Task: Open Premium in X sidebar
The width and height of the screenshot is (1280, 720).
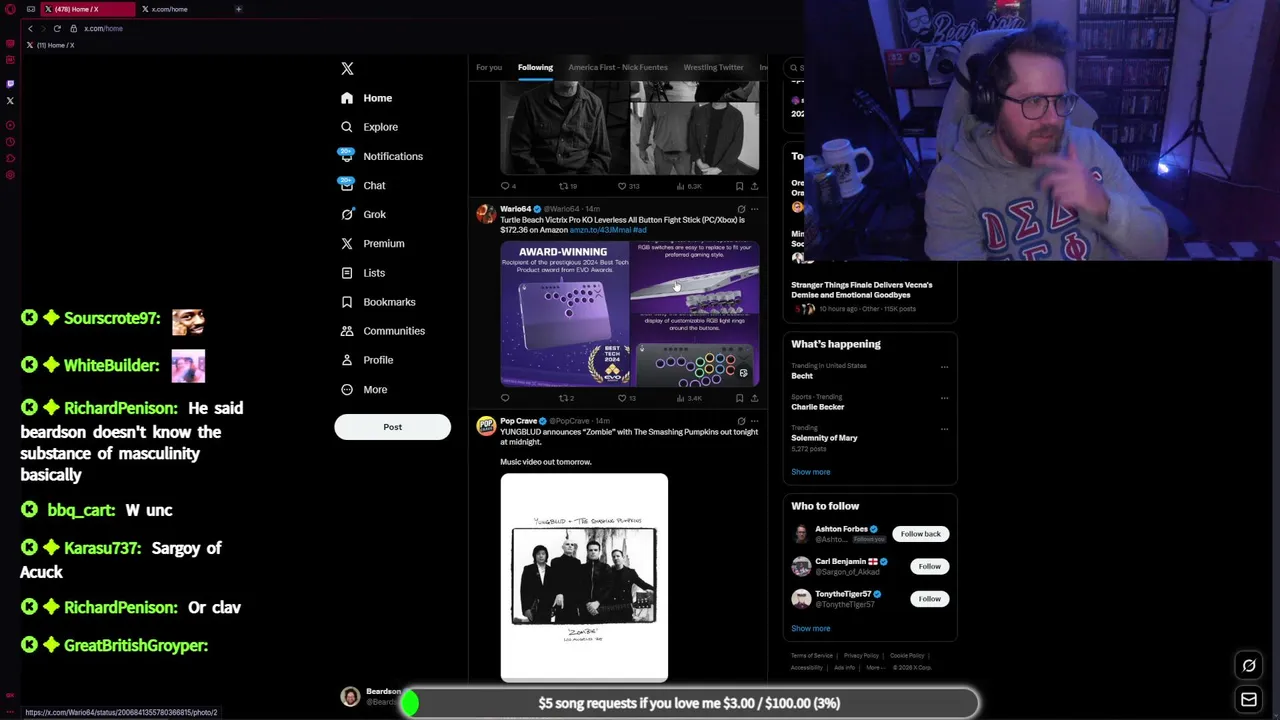Action: coord(372,243)
